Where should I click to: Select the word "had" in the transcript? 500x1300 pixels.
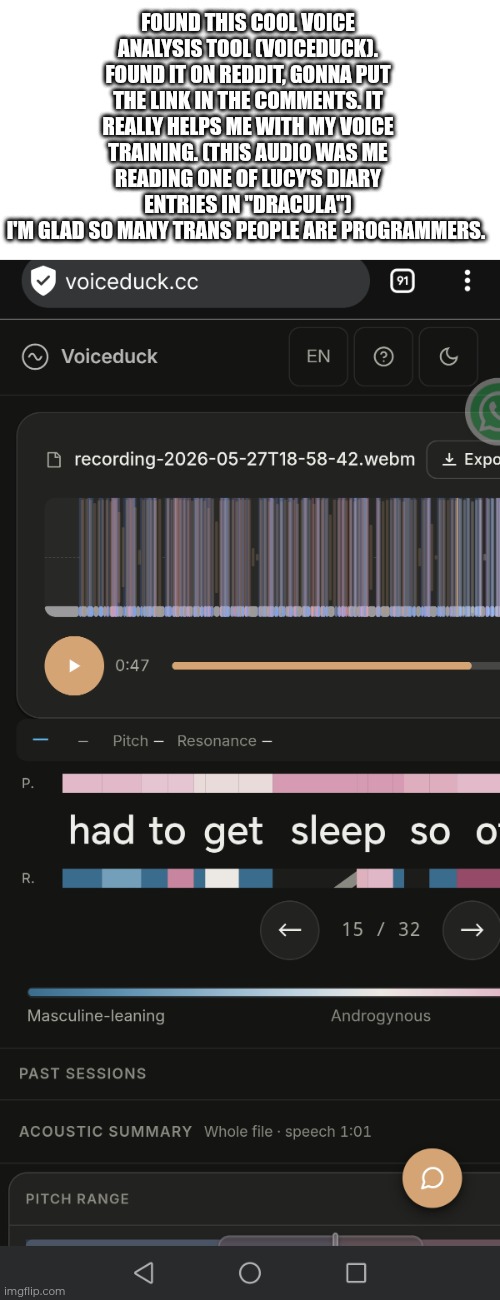coord(101,831)
